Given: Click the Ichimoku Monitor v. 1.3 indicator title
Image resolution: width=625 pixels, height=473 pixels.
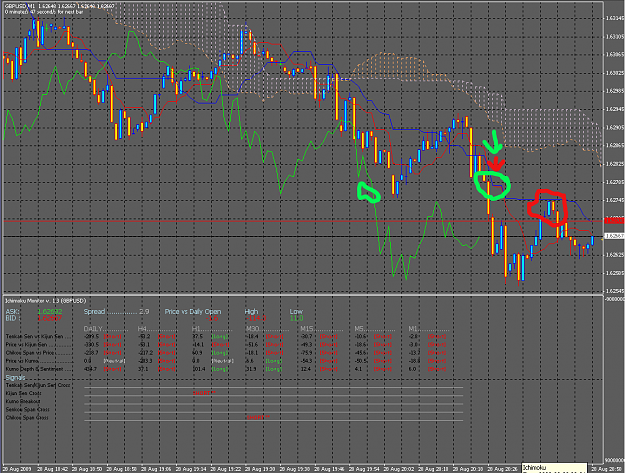Looking at the screenshot, I should point(45,301).
